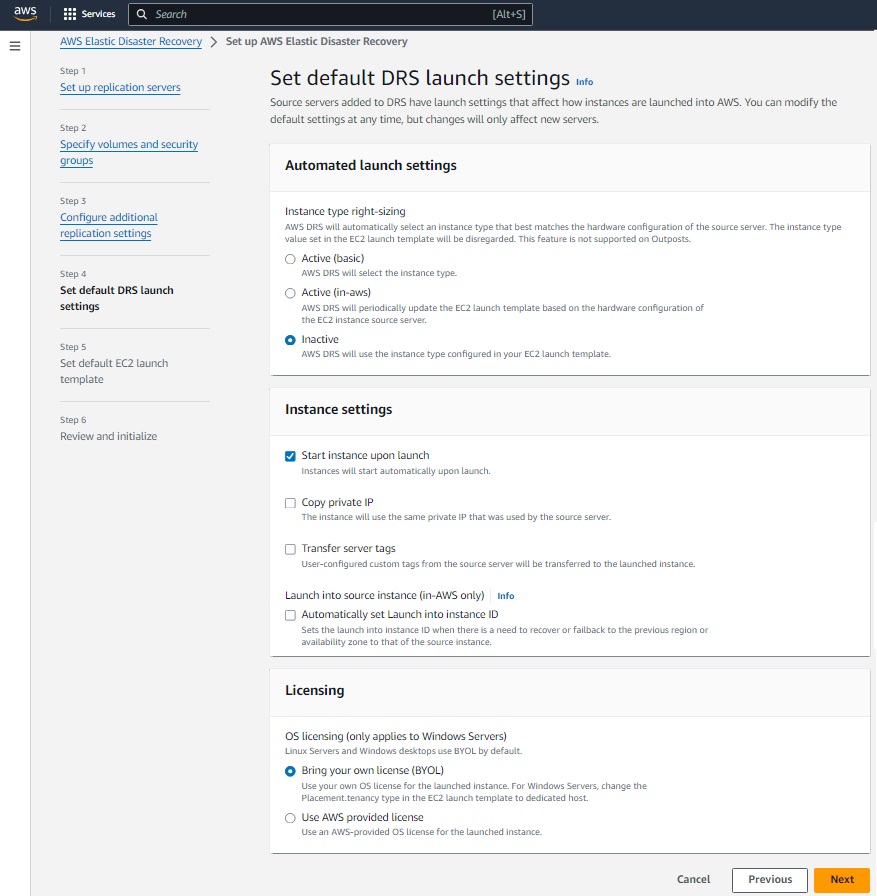Click the search magnifier icon

pyautogui.click(x=142, y=14)
